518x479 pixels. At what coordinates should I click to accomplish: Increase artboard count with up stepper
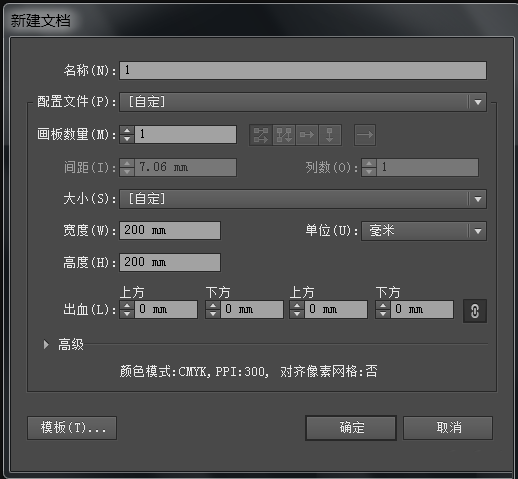[x=127, y=130]
